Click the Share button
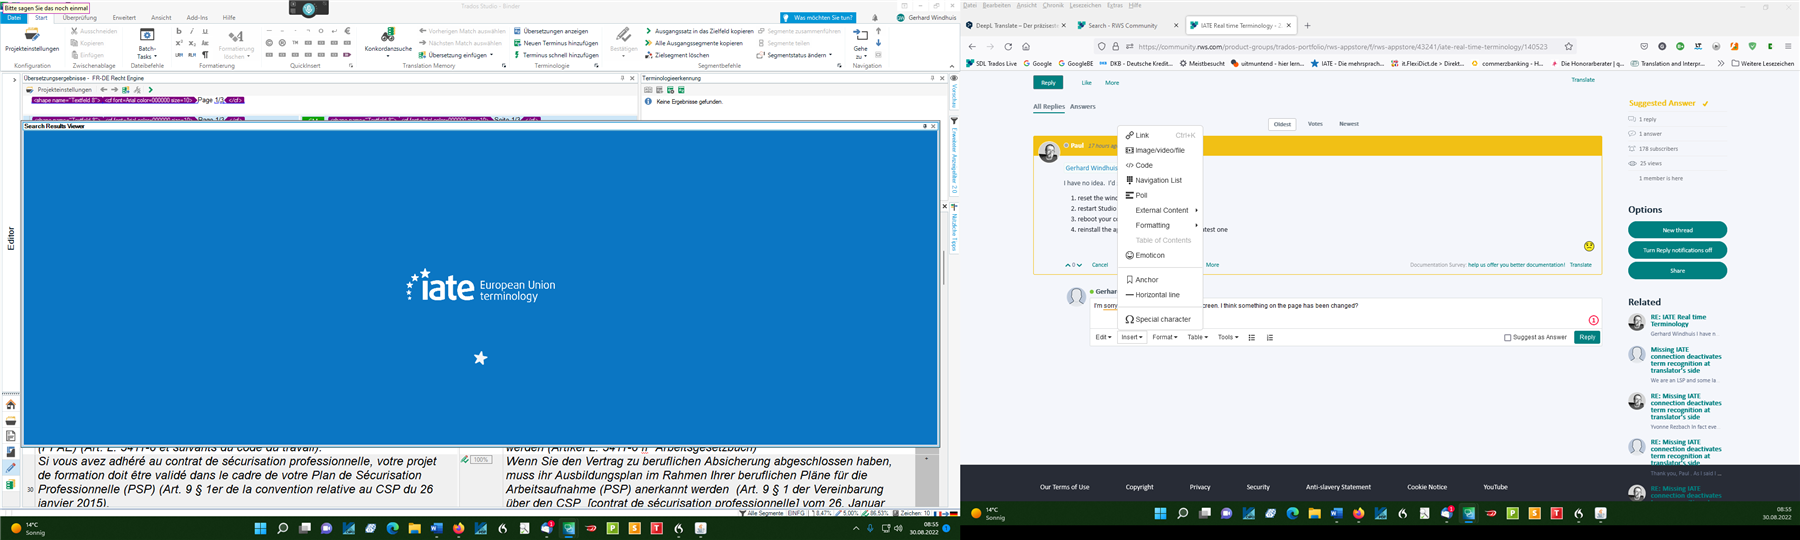The width and height of the screenshot is (1800, 540). [x=1677, y=270]
